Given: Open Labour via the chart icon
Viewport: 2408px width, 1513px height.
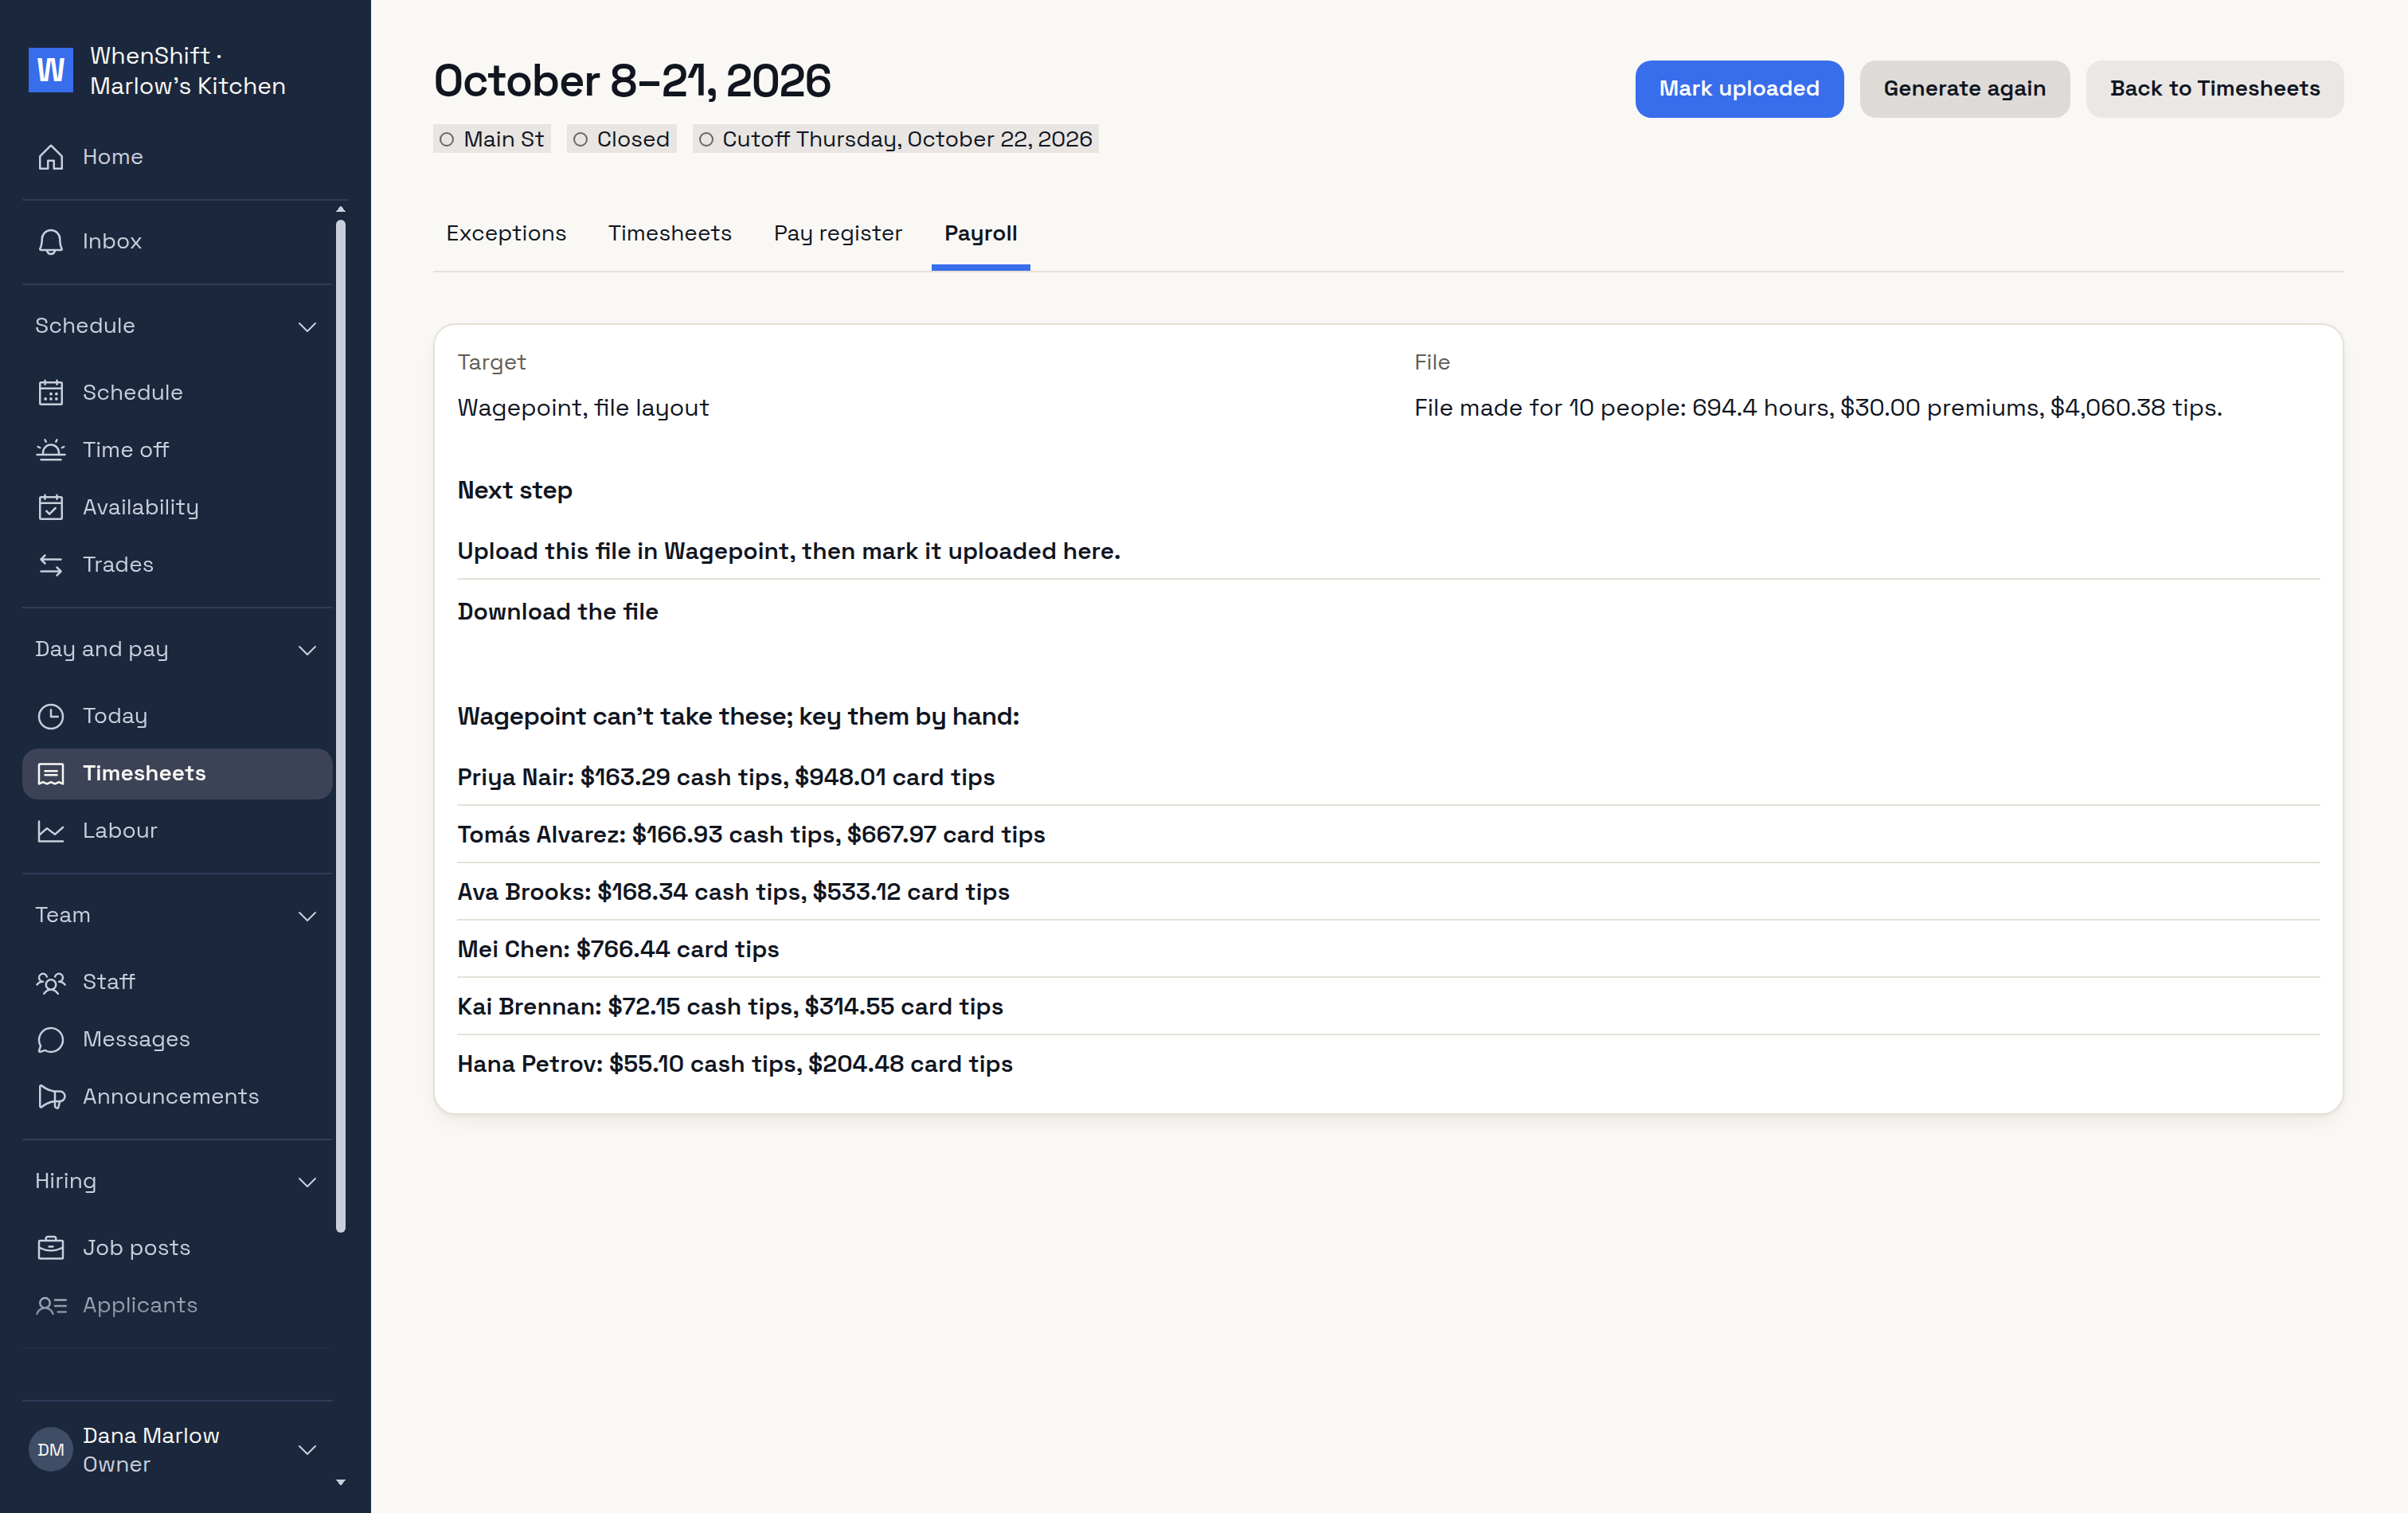Looking at the screenshot, I should [x=50, y=831].
